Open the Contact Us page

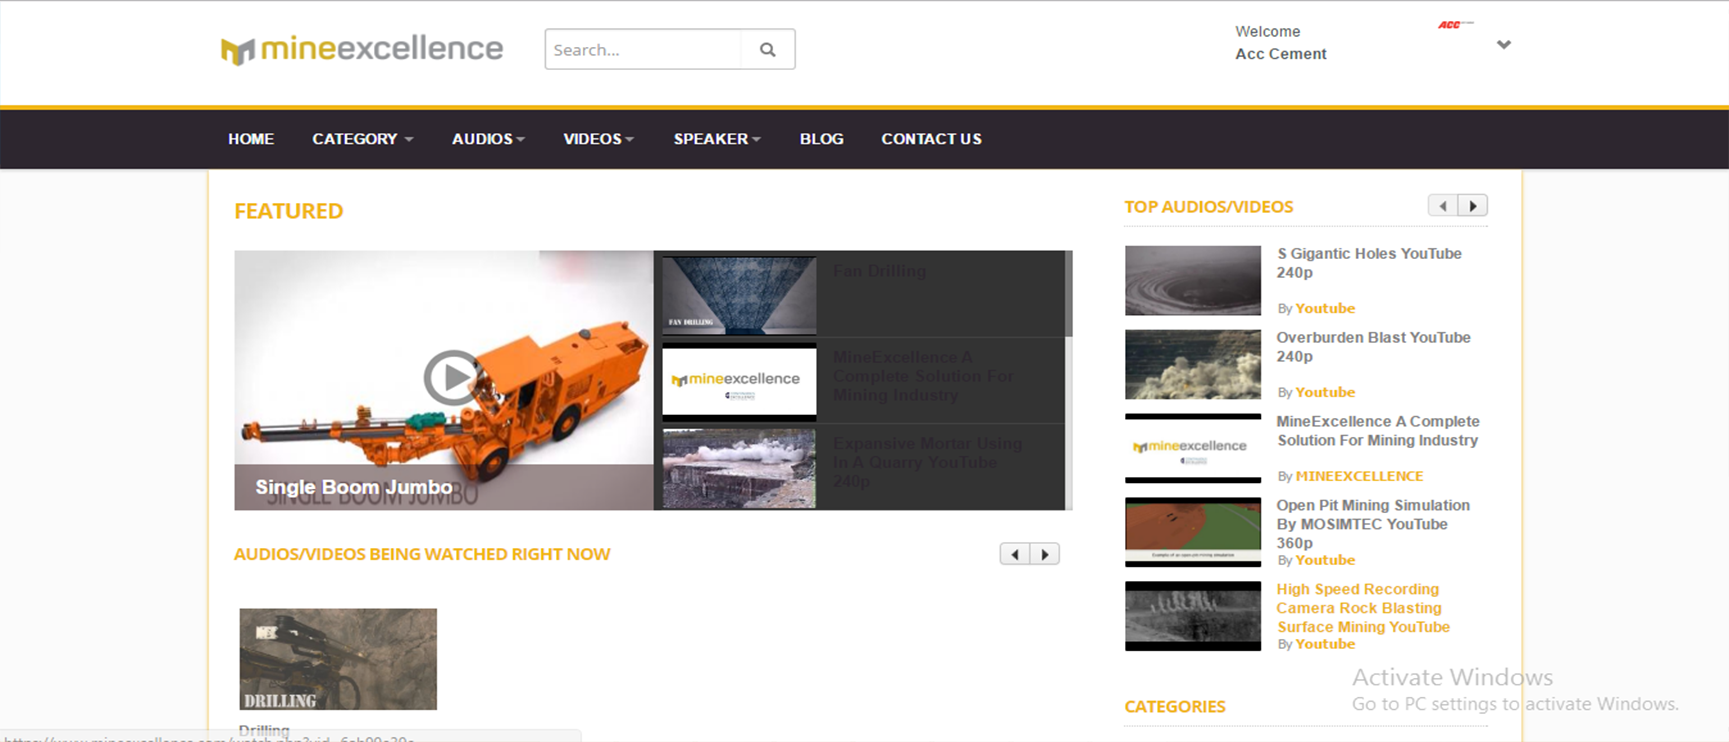pos(931,139)
